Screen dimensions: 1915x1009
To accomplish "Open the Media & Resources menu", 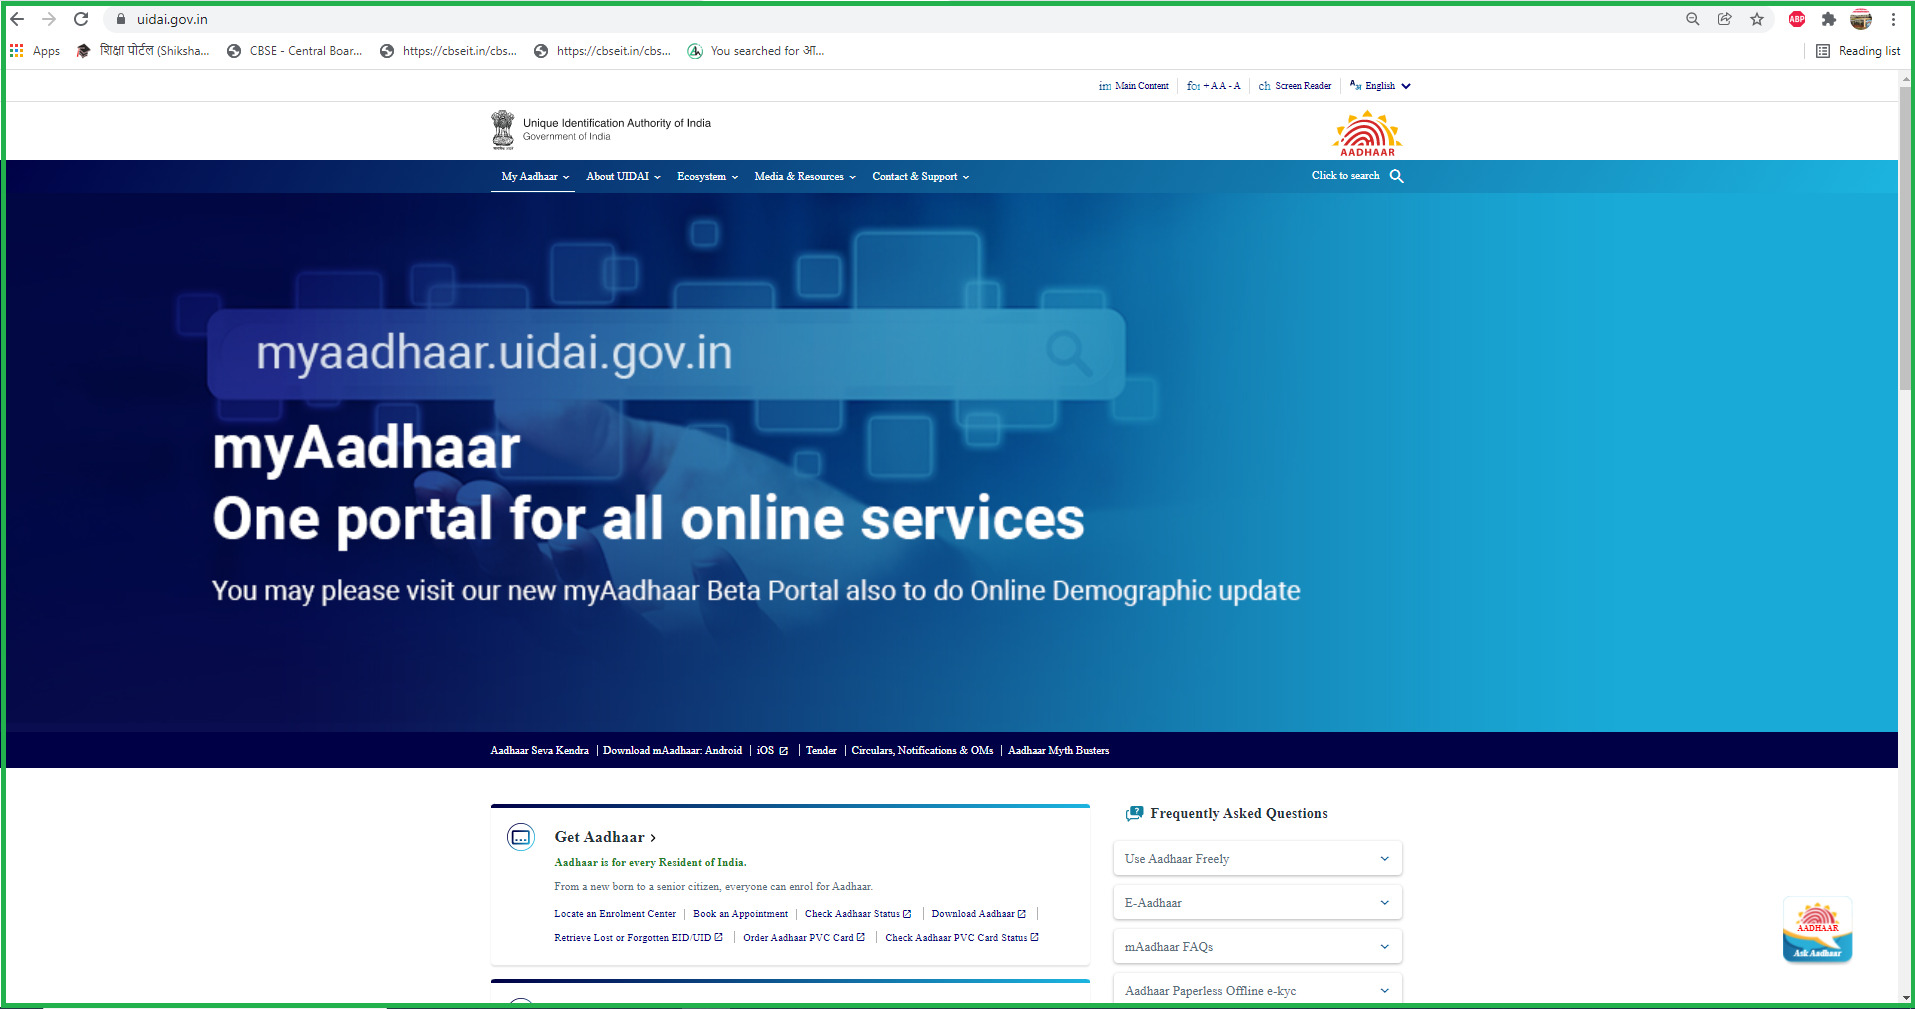I will [x=804, y=177].
